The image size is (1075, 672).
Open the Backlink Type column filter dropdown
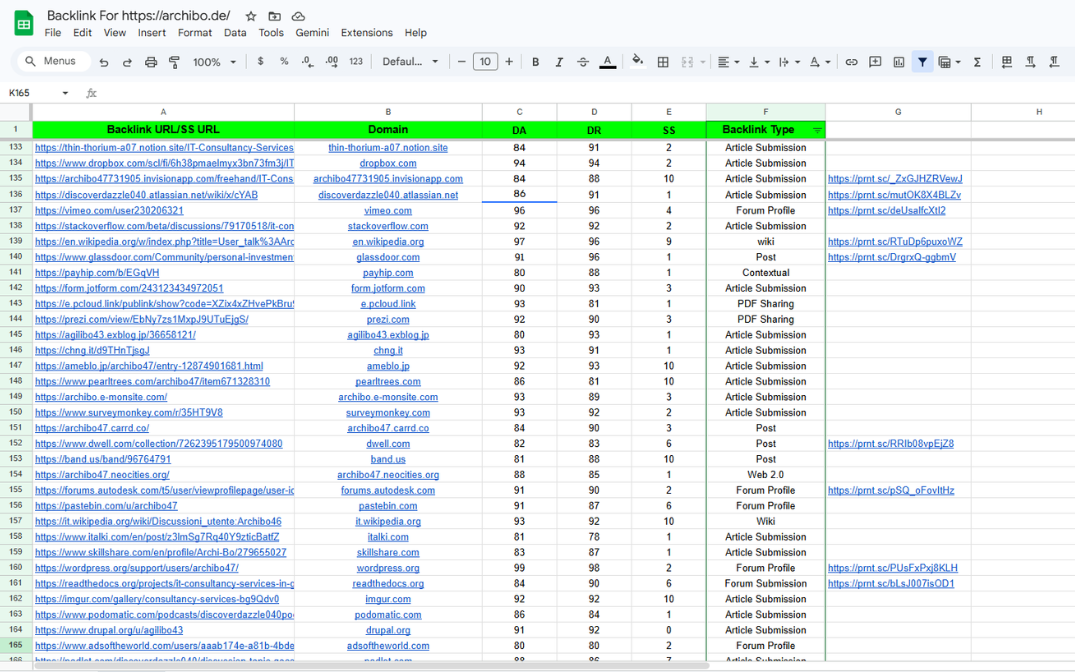(x=817, y=130)
